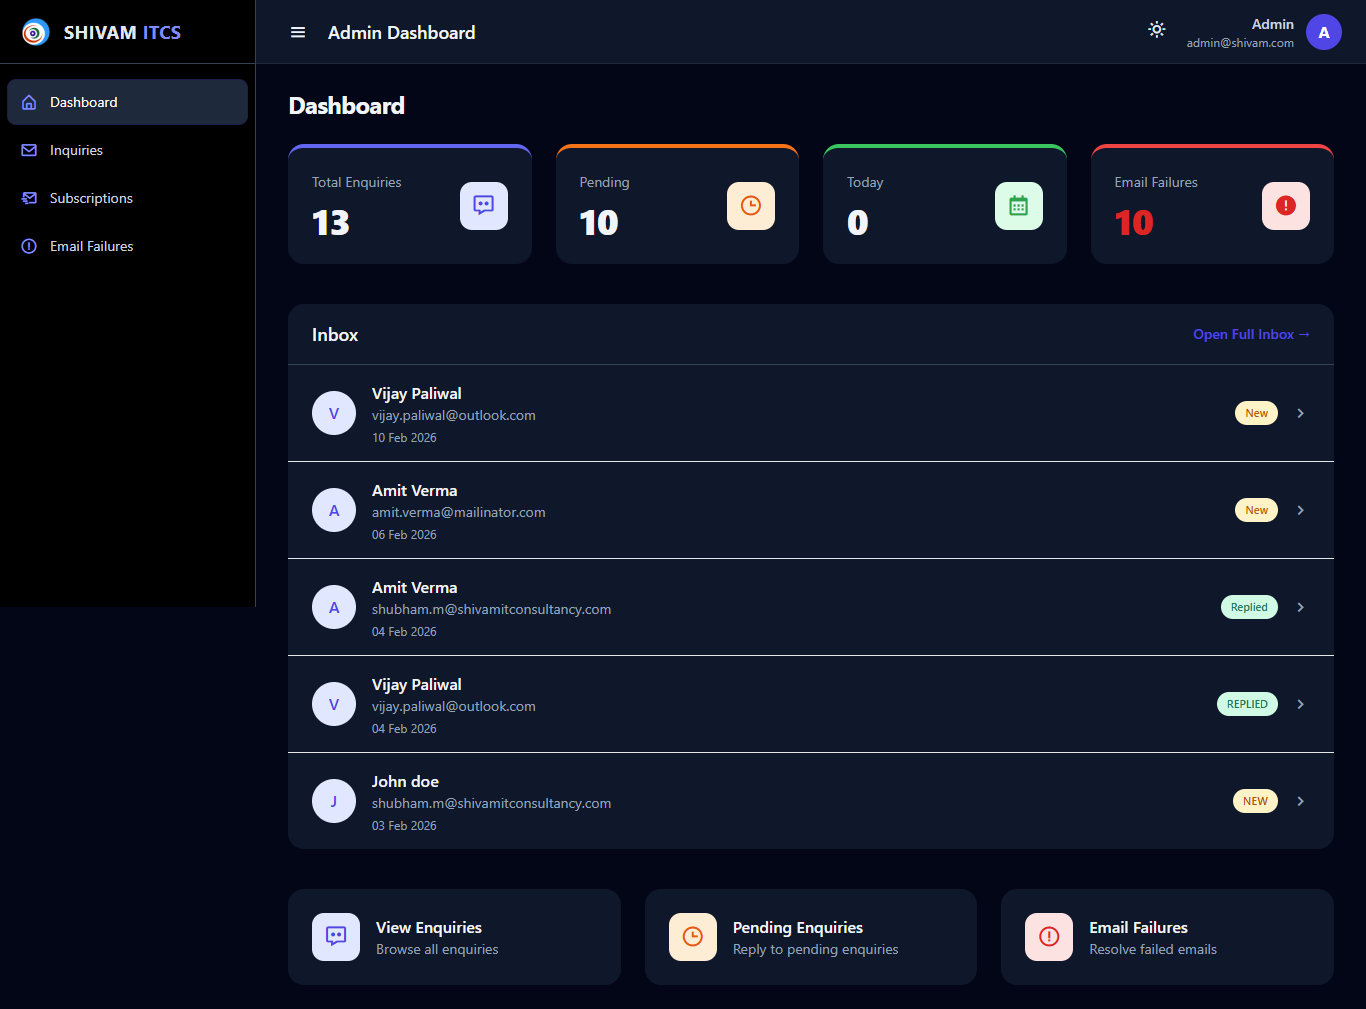Click the Replied badge on 04 Feb Amit Verma
The width and height of the screenshot is (1366, 1009).
pos(1248,608)
